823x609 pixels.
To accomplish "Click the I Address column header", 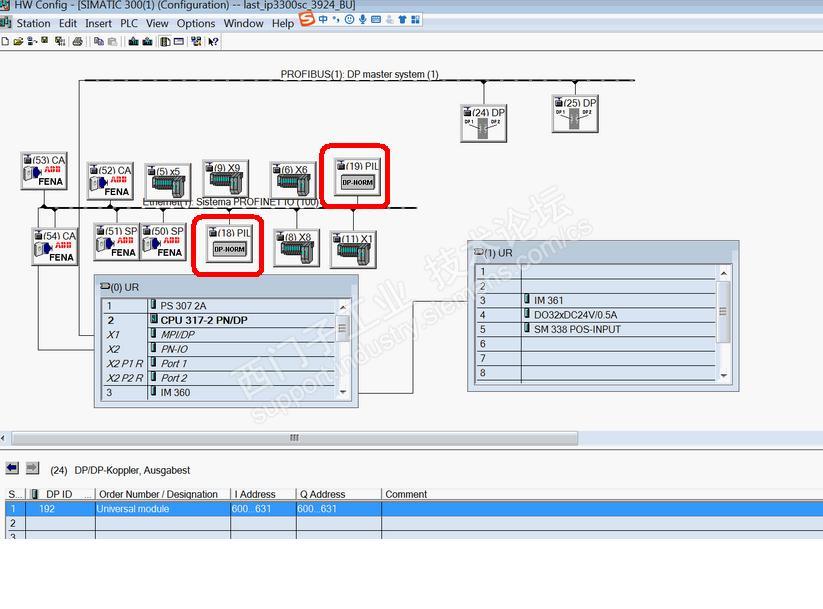I will 263,494.
